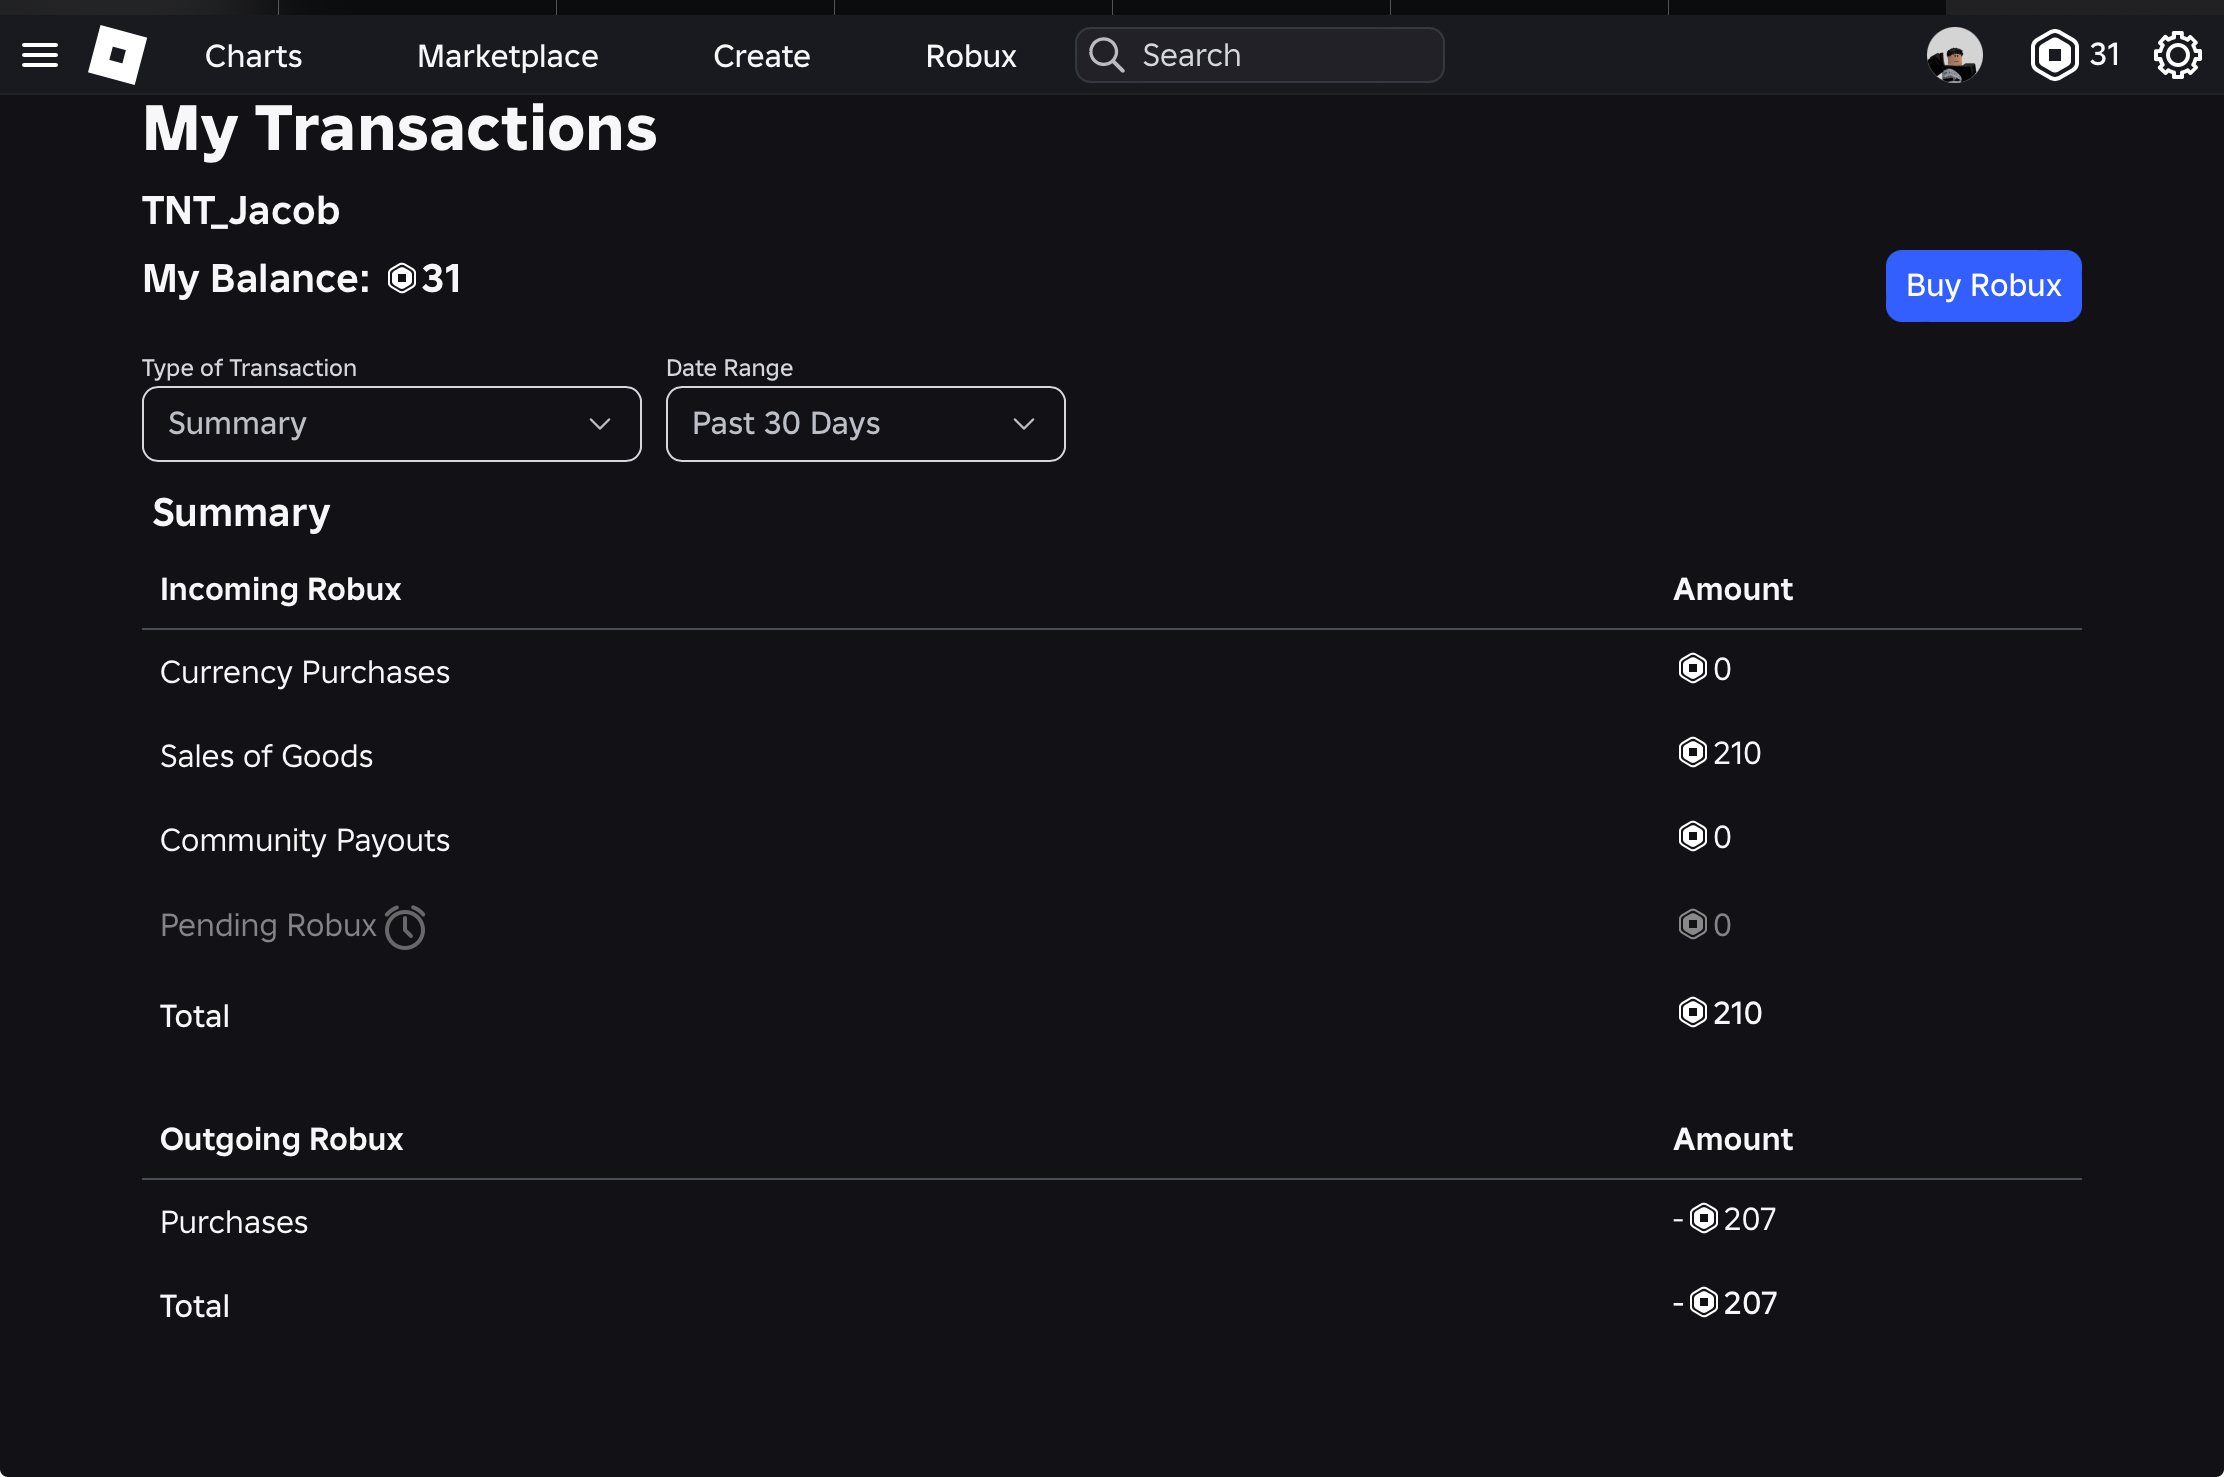Expand the Type of Transaction dropdown

[391, 424]
